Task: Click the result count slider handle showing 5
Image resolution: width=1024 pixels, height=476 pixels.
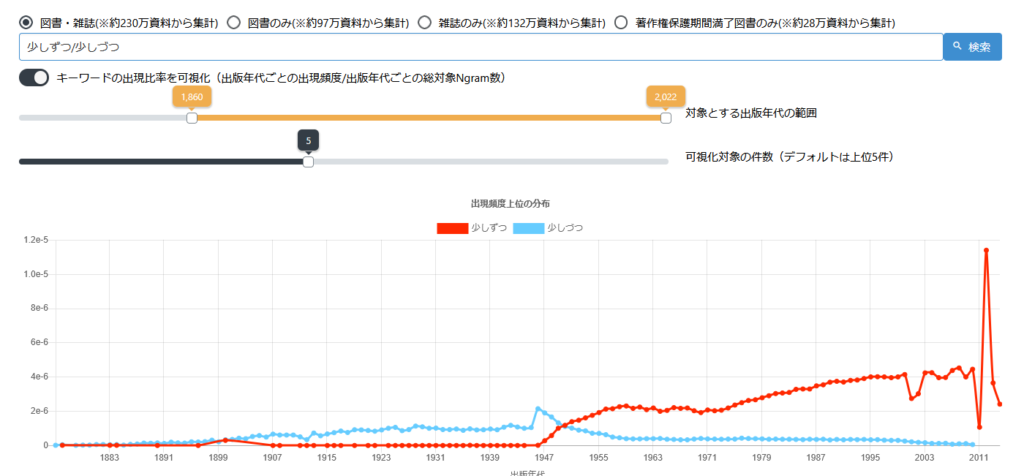Action: tap(308, 162)
